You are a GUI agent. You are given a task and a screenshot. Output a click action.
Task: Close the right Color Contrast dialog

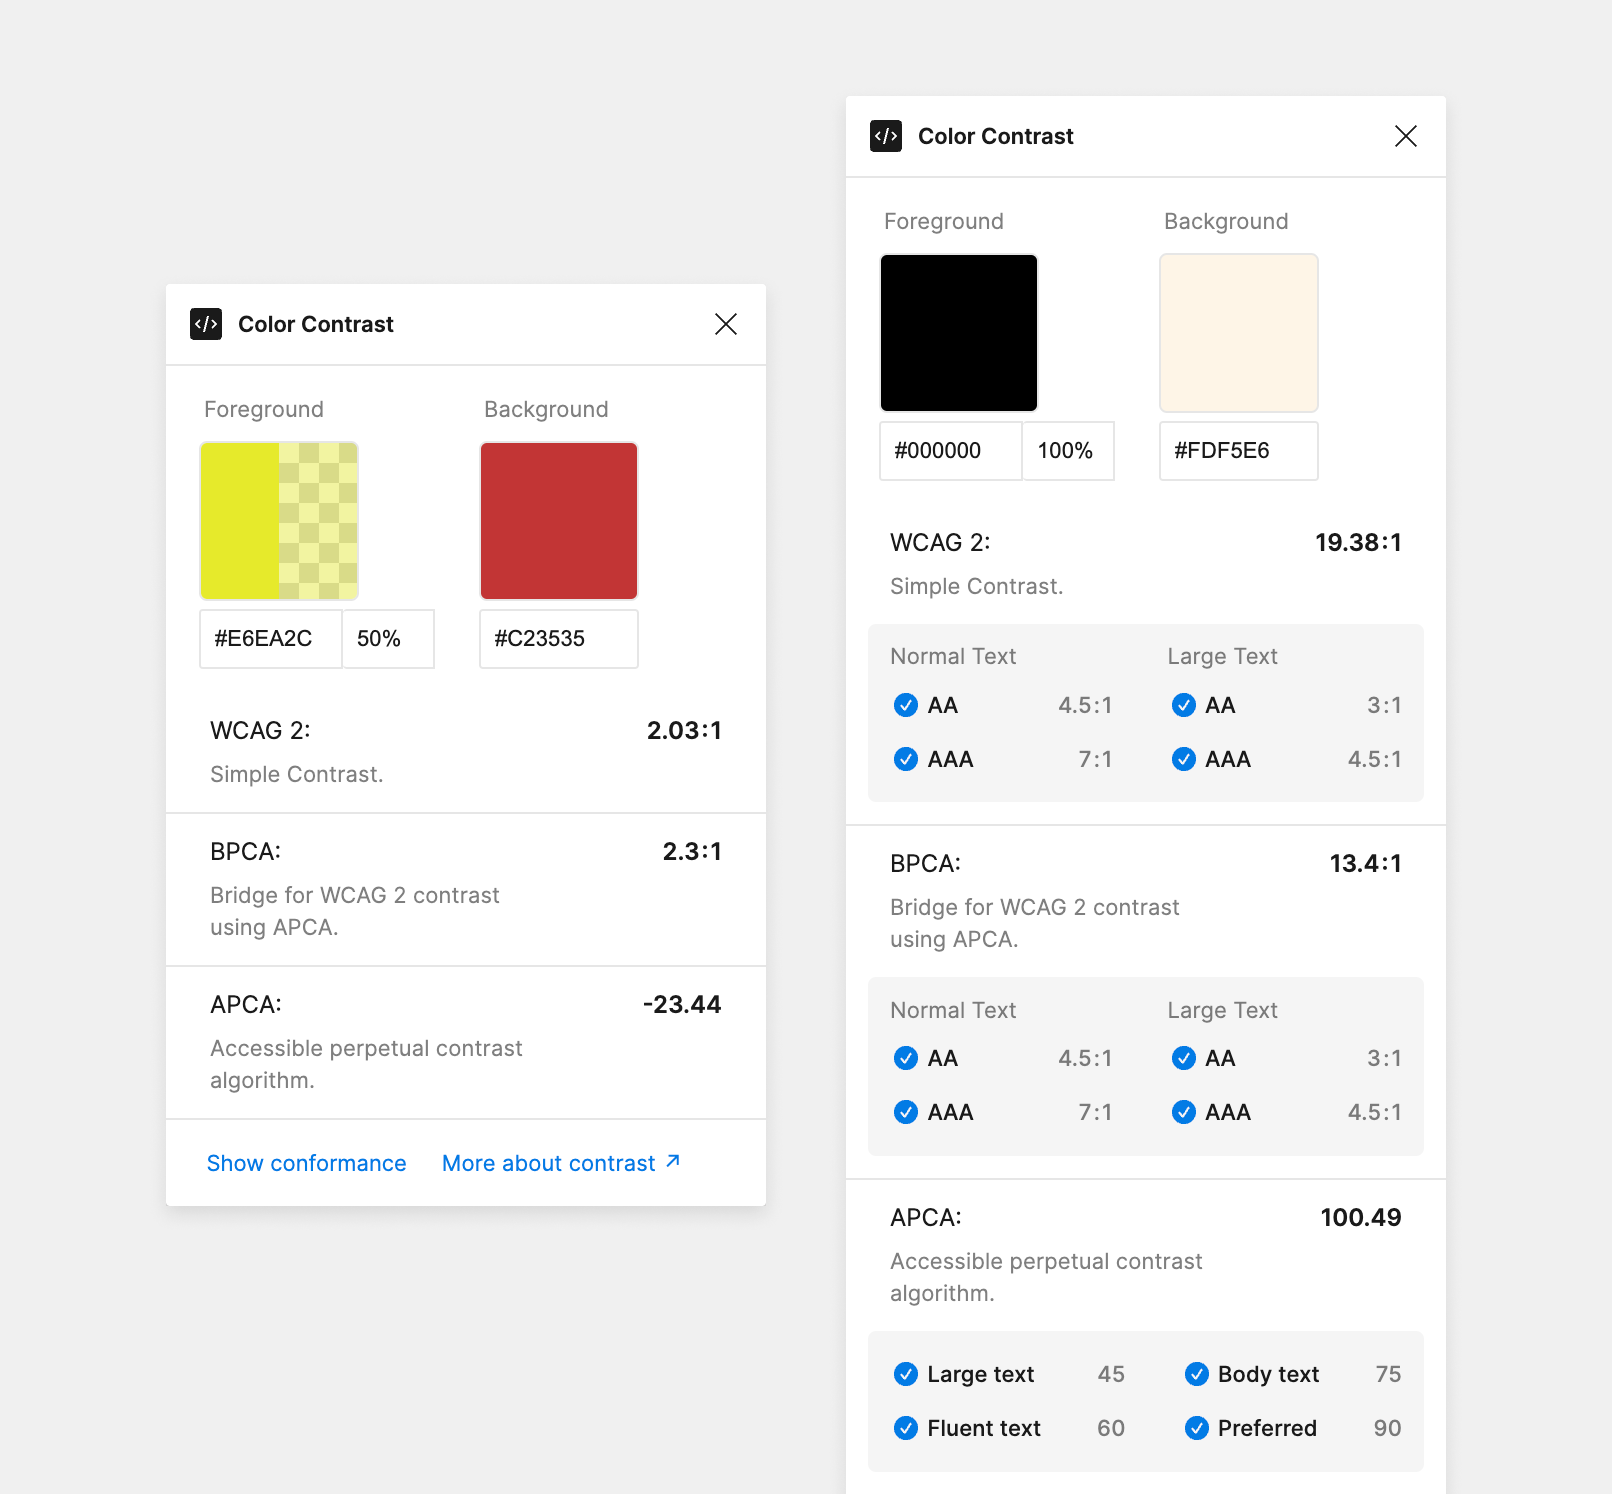point(1406,136)
